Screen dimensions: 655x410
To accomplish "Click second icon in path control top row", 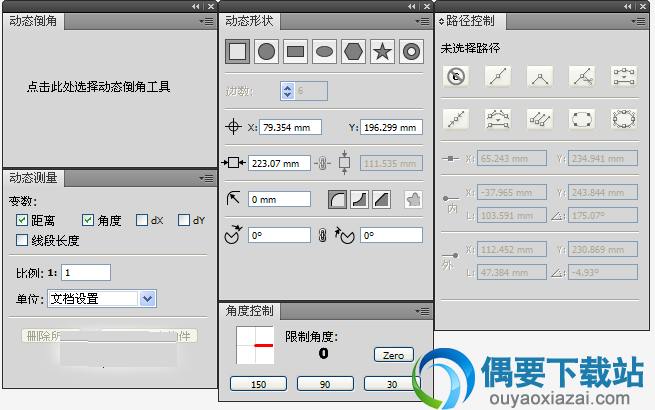I will tap(498, 76).
